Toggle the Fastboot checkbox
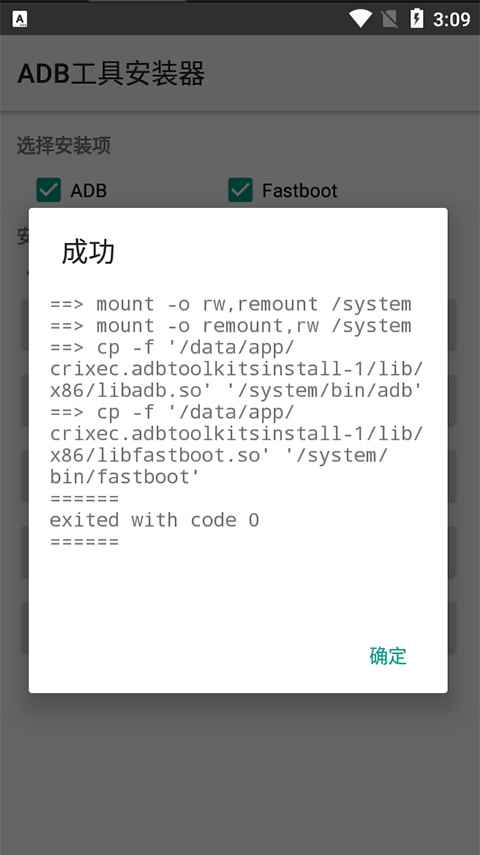Screen dimensions: 480x855 pos(241,190)
